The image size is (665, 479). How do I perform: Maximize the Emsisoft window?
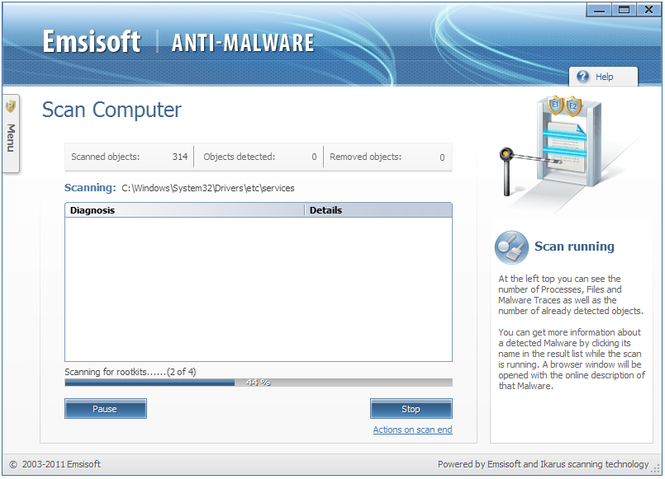pyautogui.click(x=624, y=10)
